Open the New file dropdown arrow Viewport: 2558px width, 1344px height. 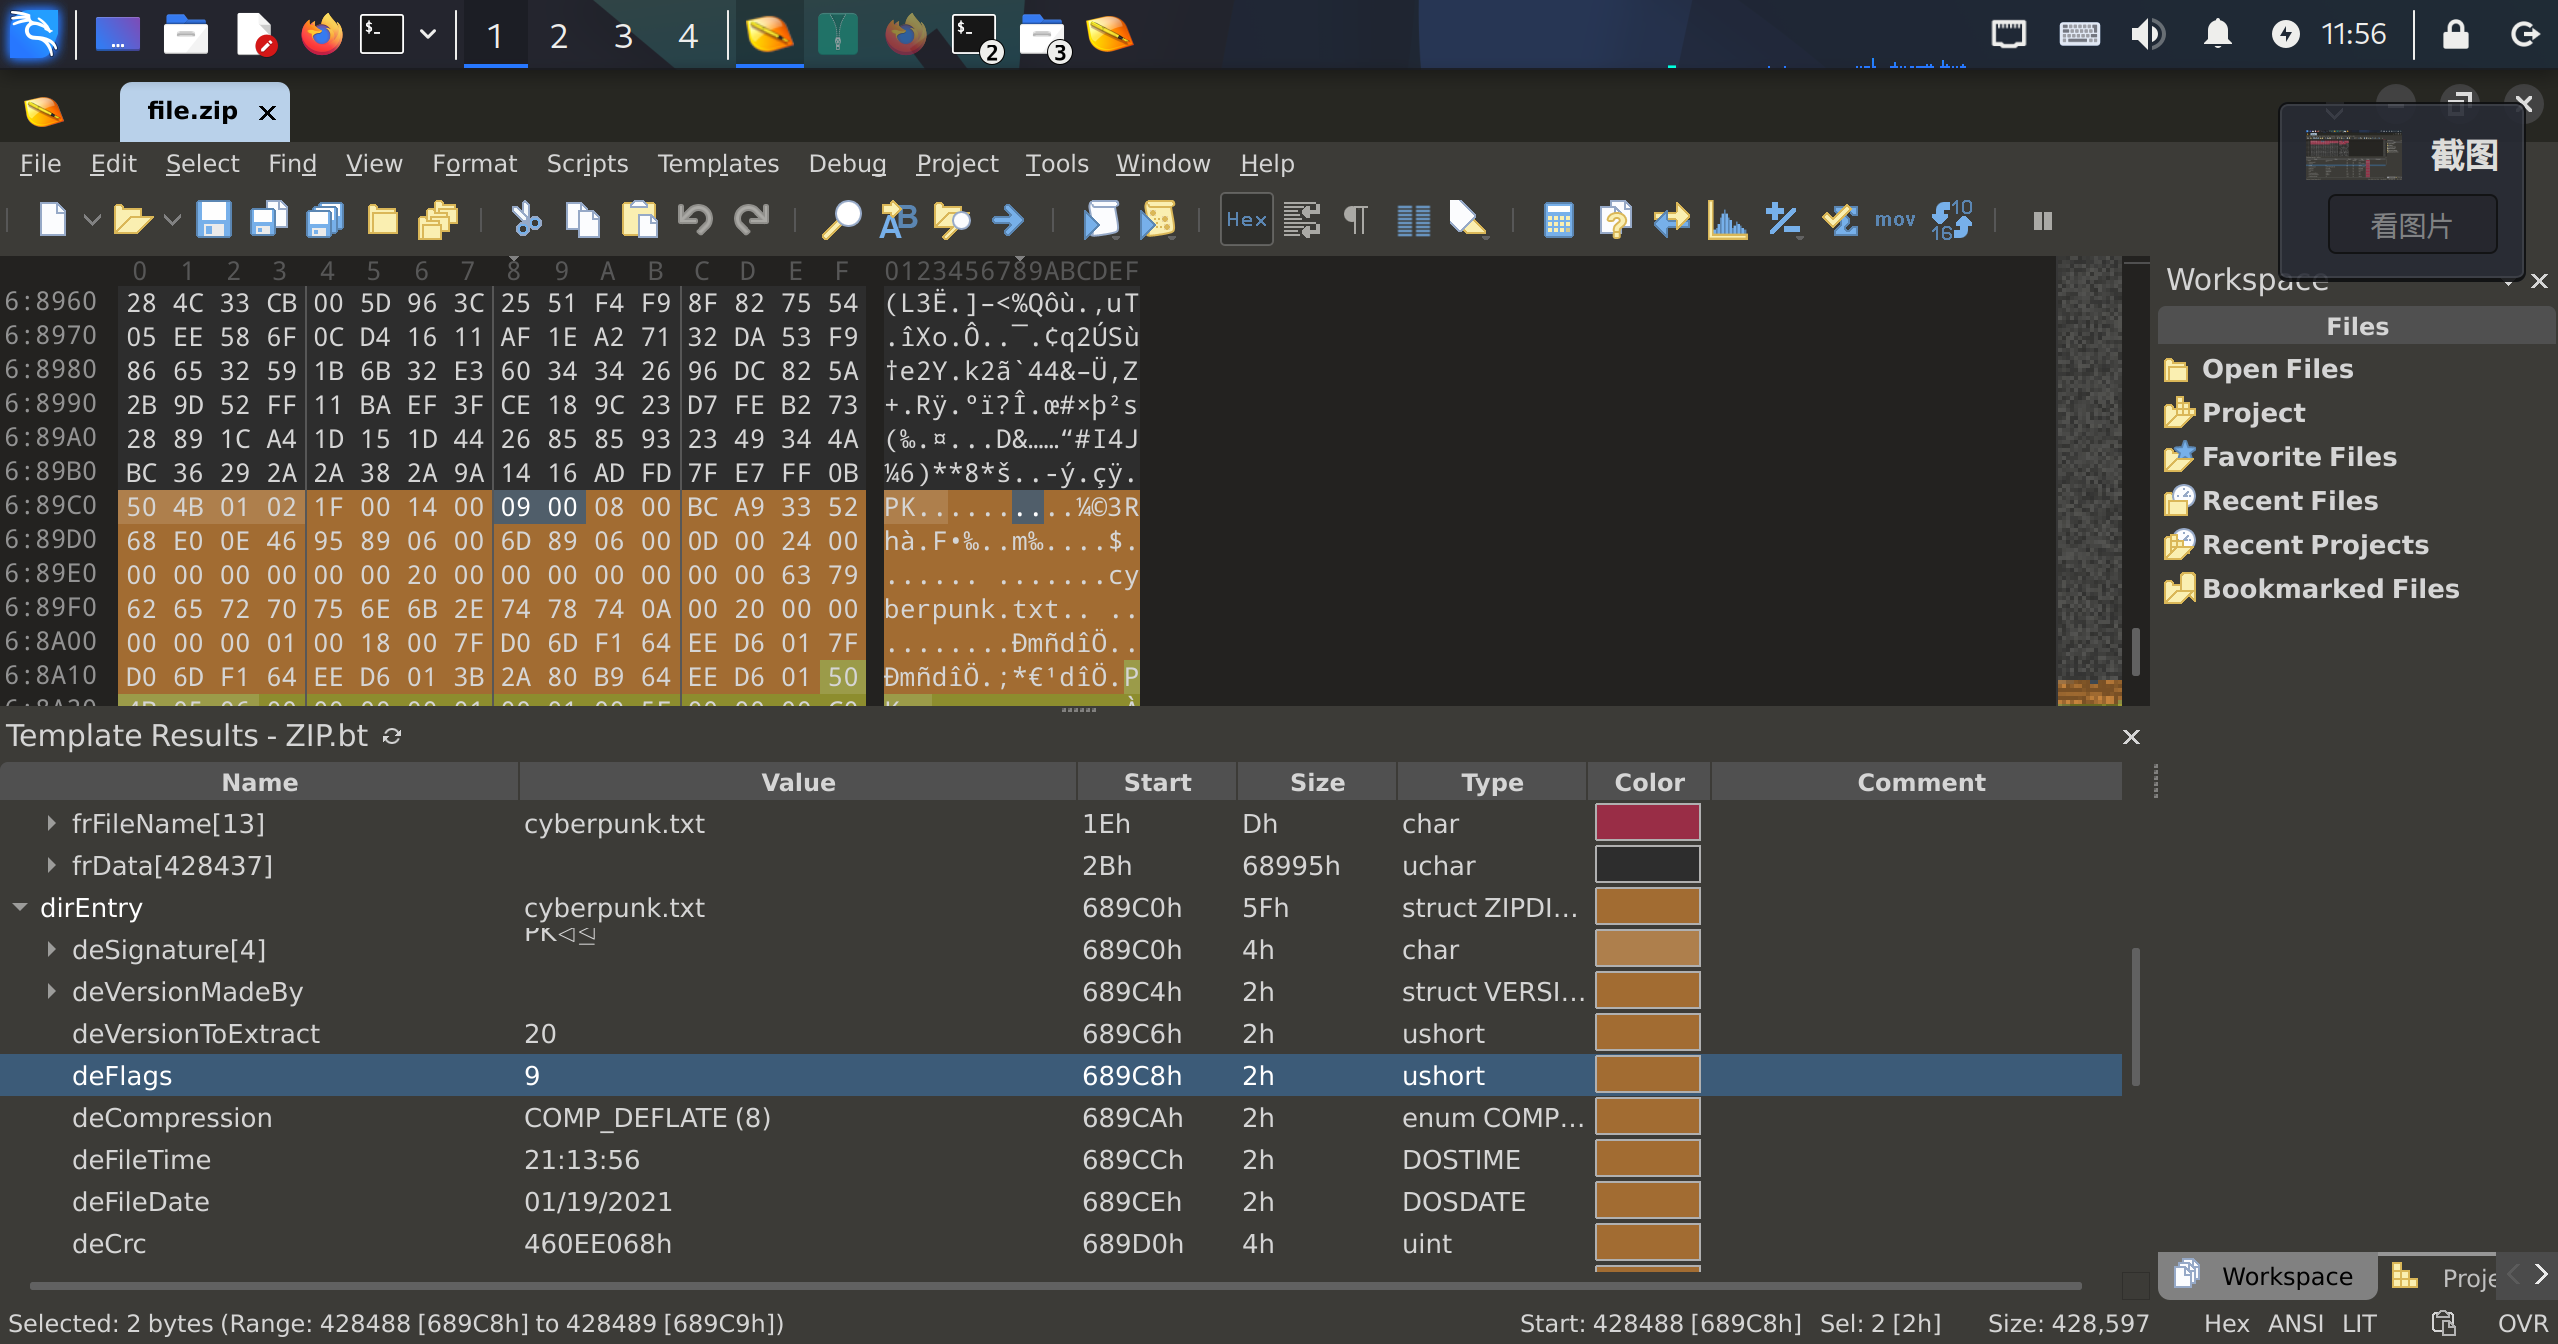point(92,219)
